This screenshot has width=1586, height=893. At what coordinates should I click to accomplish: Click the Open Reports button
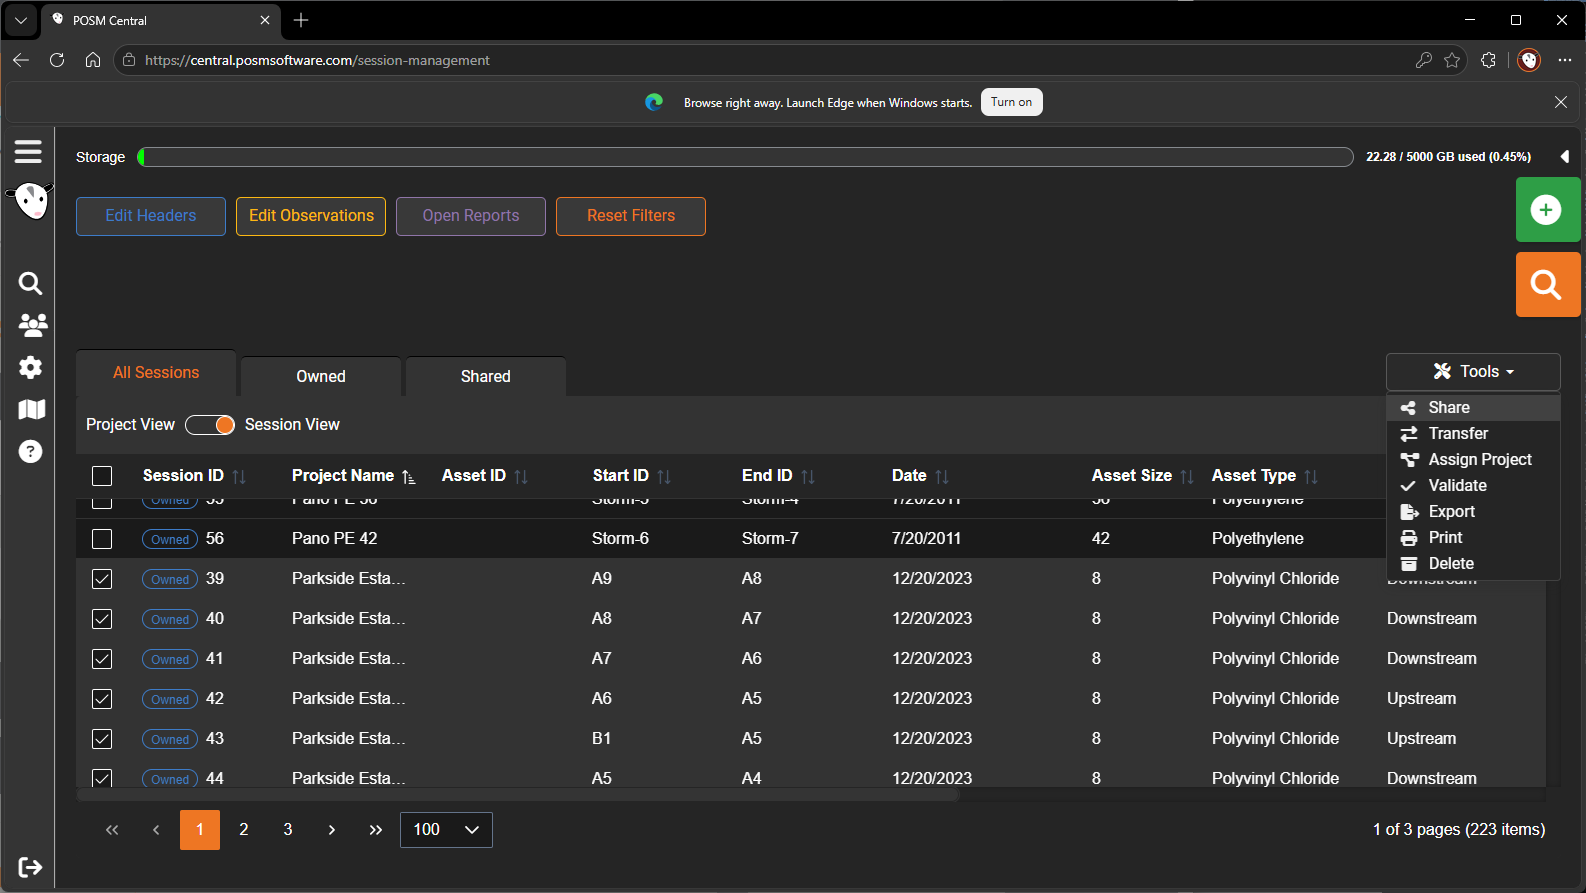pos(471,216)
